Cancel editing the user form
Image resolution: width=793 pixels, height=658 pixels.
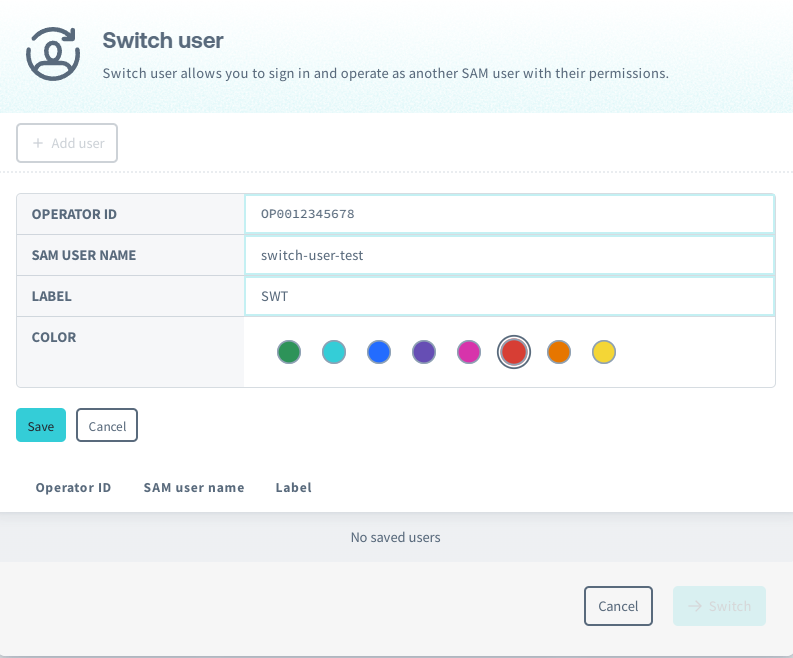tap(107, 426)
